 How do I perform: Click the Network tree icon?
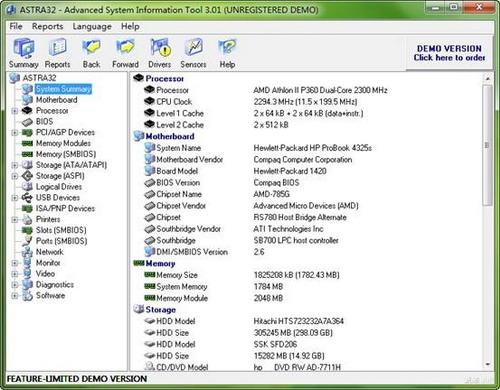click(x=27, y=252)
